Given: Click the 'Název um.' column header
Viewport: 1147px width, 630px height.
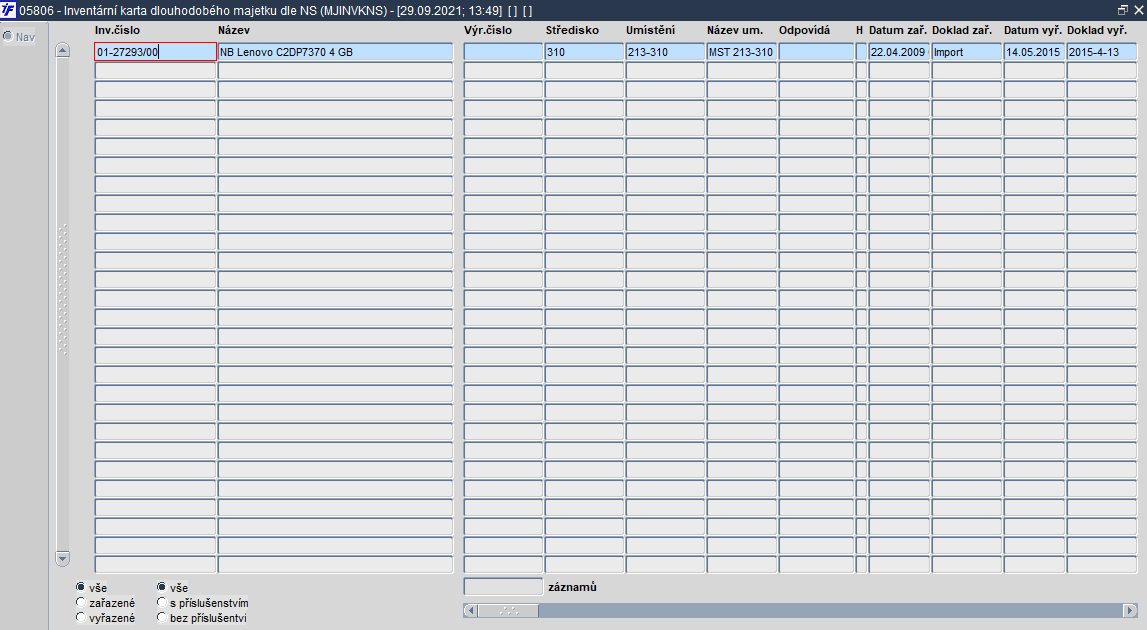Looking at the screenshot, I should pyautogui.click(x=734, y=30).
